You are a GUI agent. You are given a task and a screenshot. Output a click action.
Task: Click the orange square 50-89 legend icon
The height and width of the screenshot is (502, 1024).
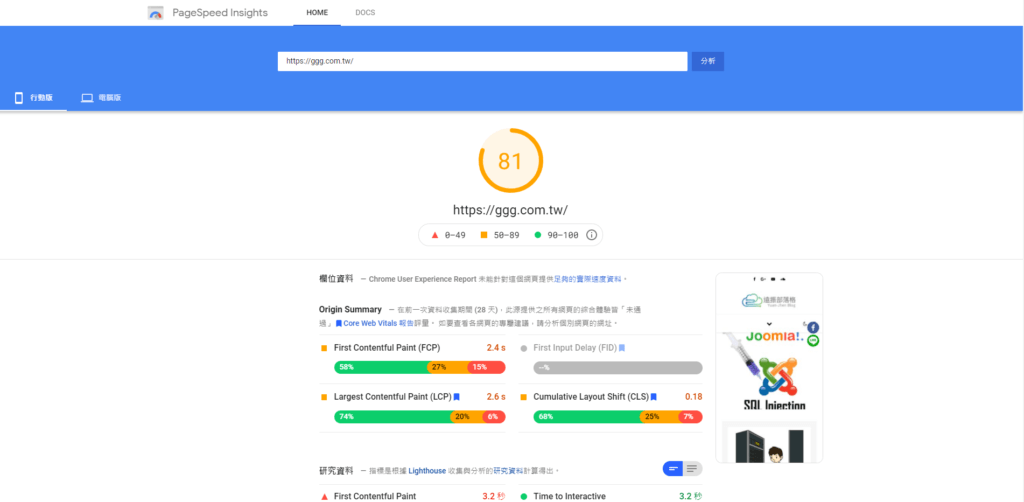484,235
